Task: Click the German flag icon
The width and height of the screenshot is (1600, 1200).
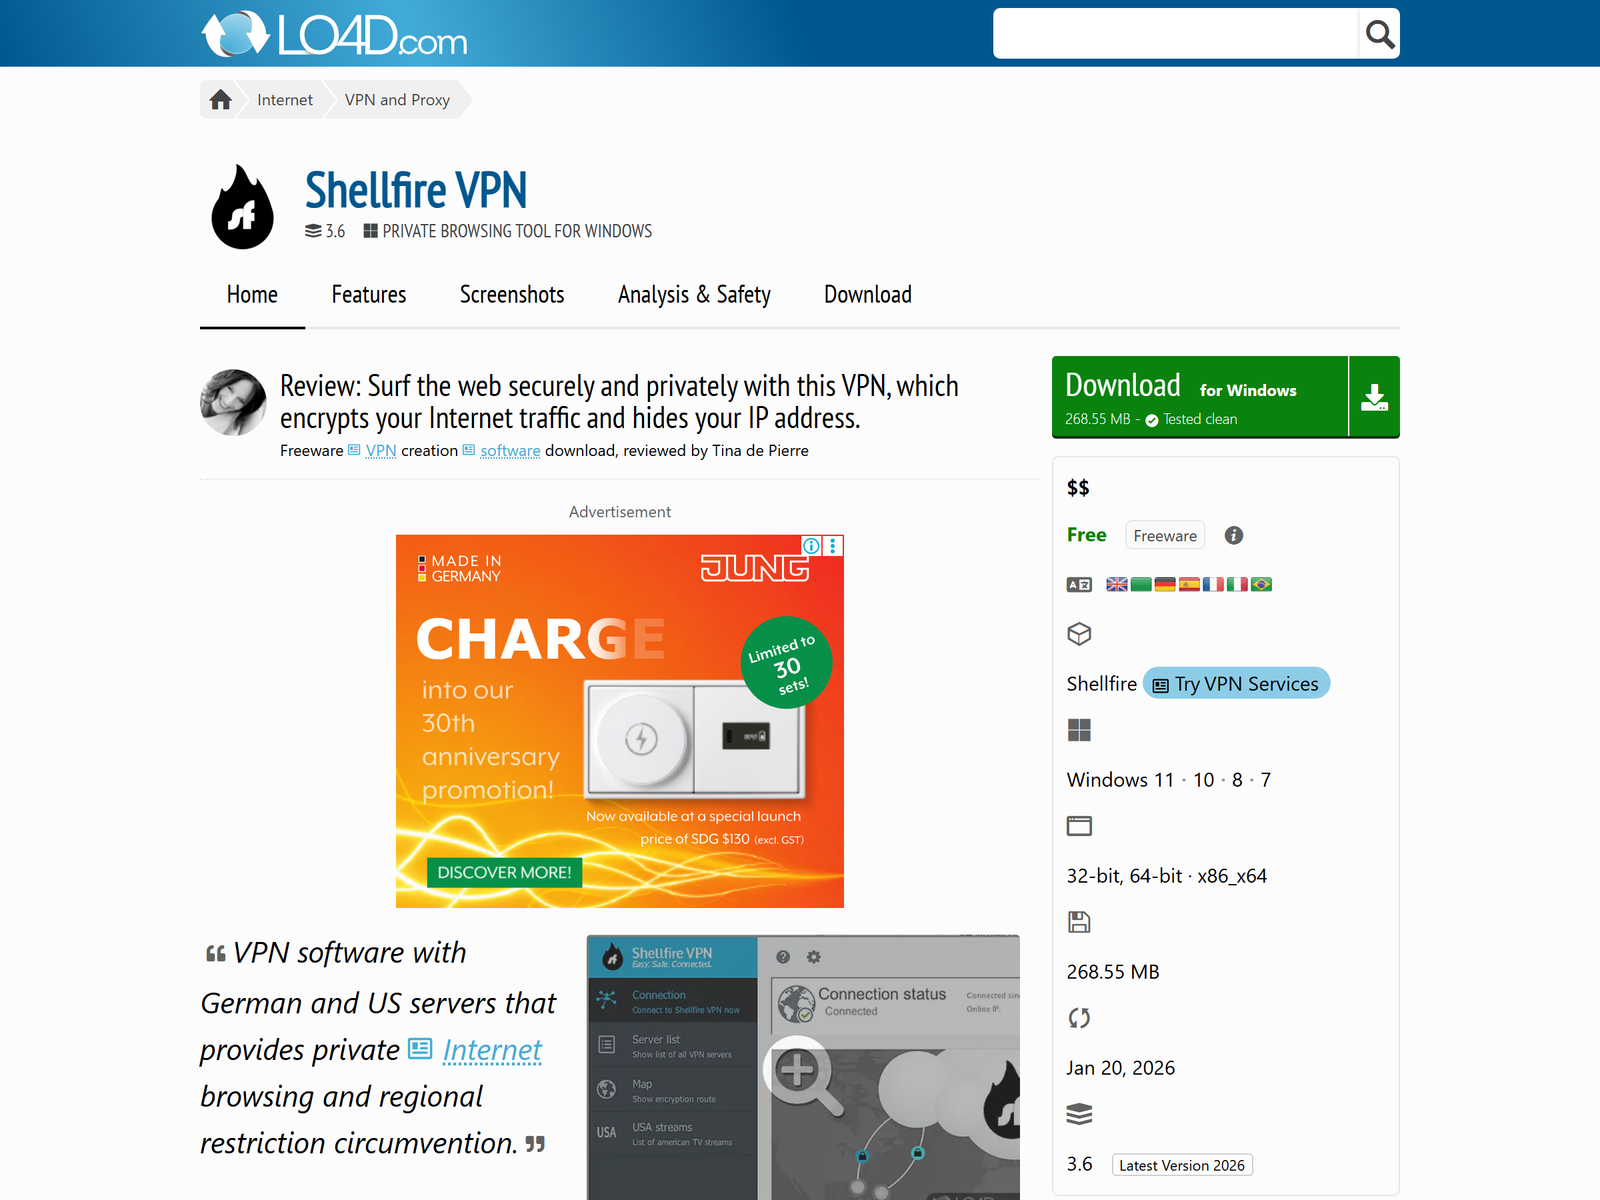Action: tap(1165, 584)
